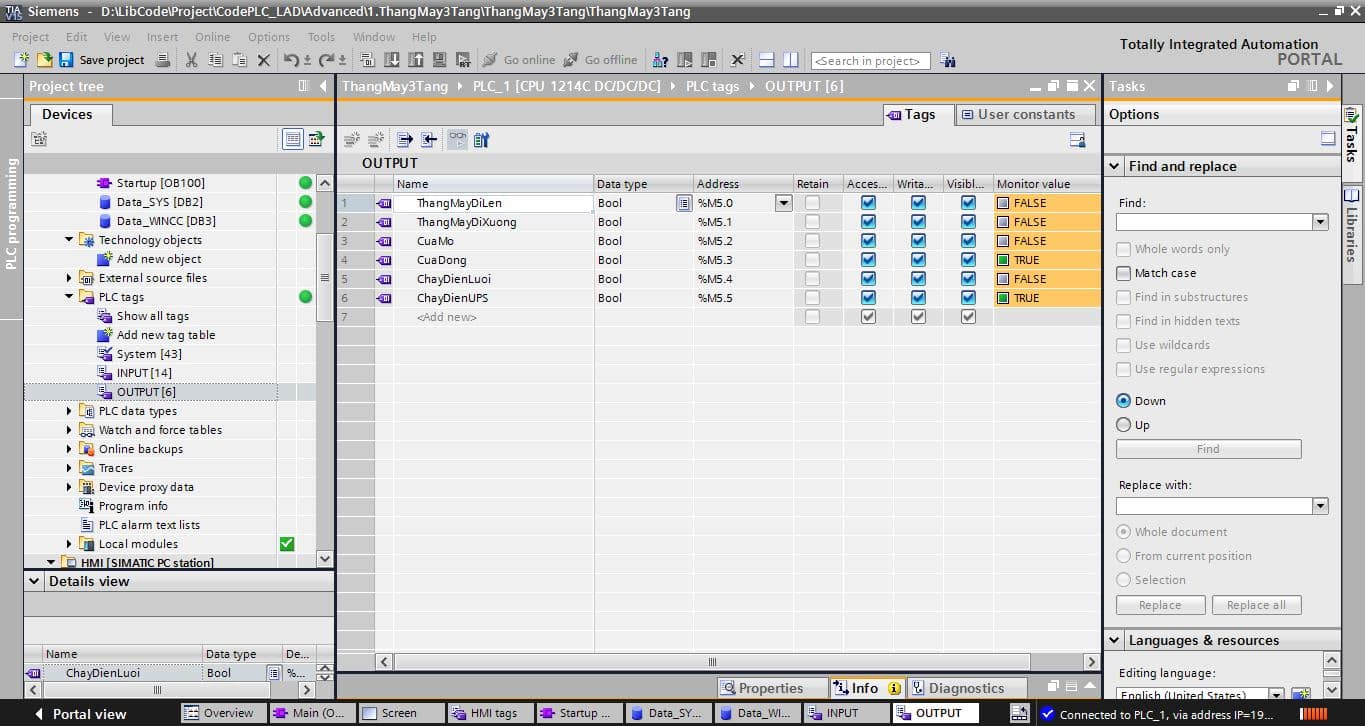
Task: Click the TRUE monitor value of ChayDienUPS
Action: 1048,298
